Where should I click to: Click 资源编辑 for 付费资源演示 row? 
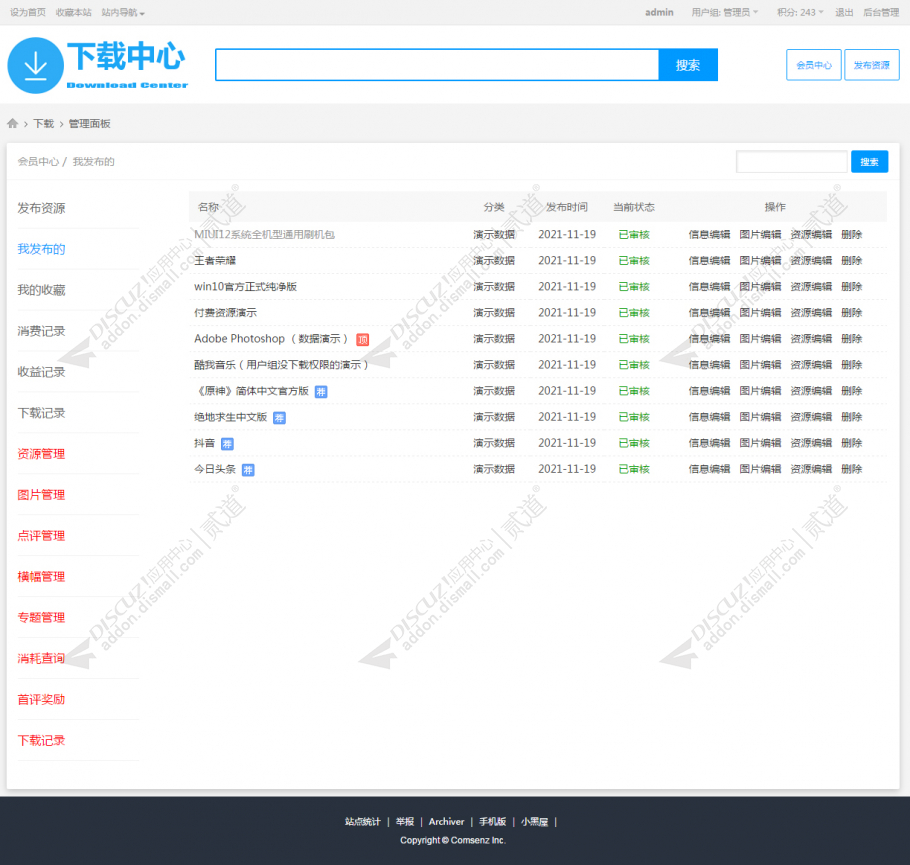tap(811, 313)
